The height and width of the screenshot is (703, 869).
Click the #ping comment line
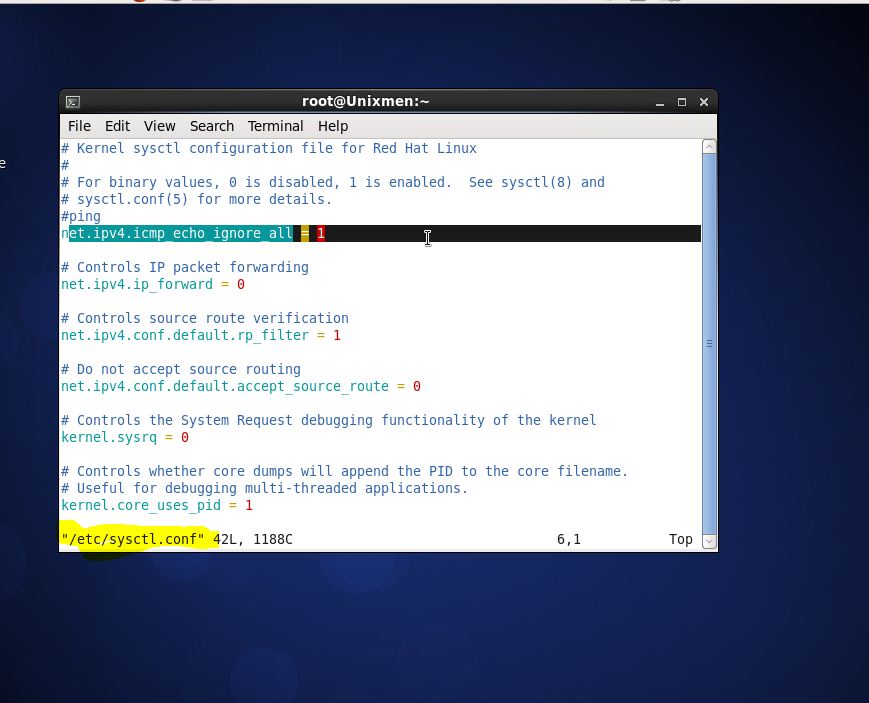pyautogui.click(x=81, y=216)
